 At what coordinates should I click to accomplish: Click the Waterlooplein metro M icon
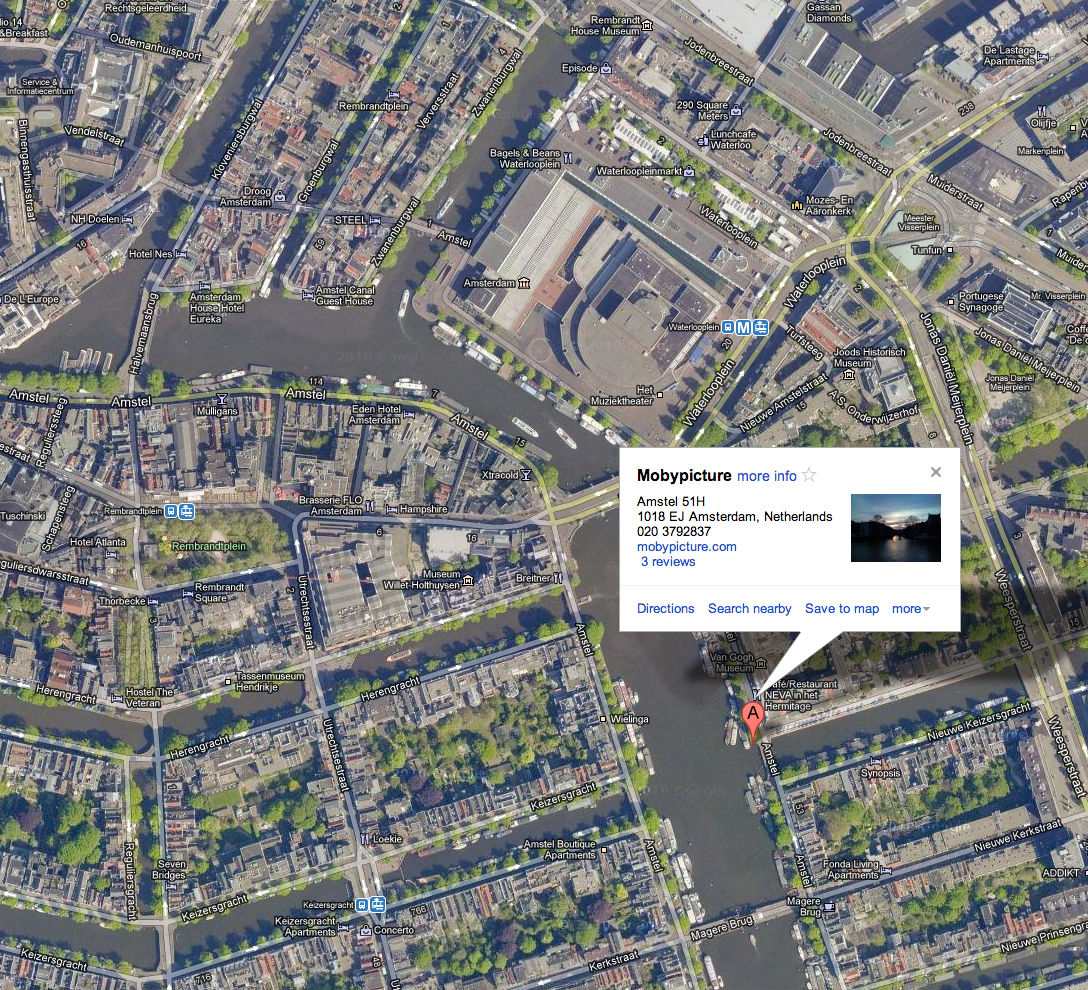744,327
